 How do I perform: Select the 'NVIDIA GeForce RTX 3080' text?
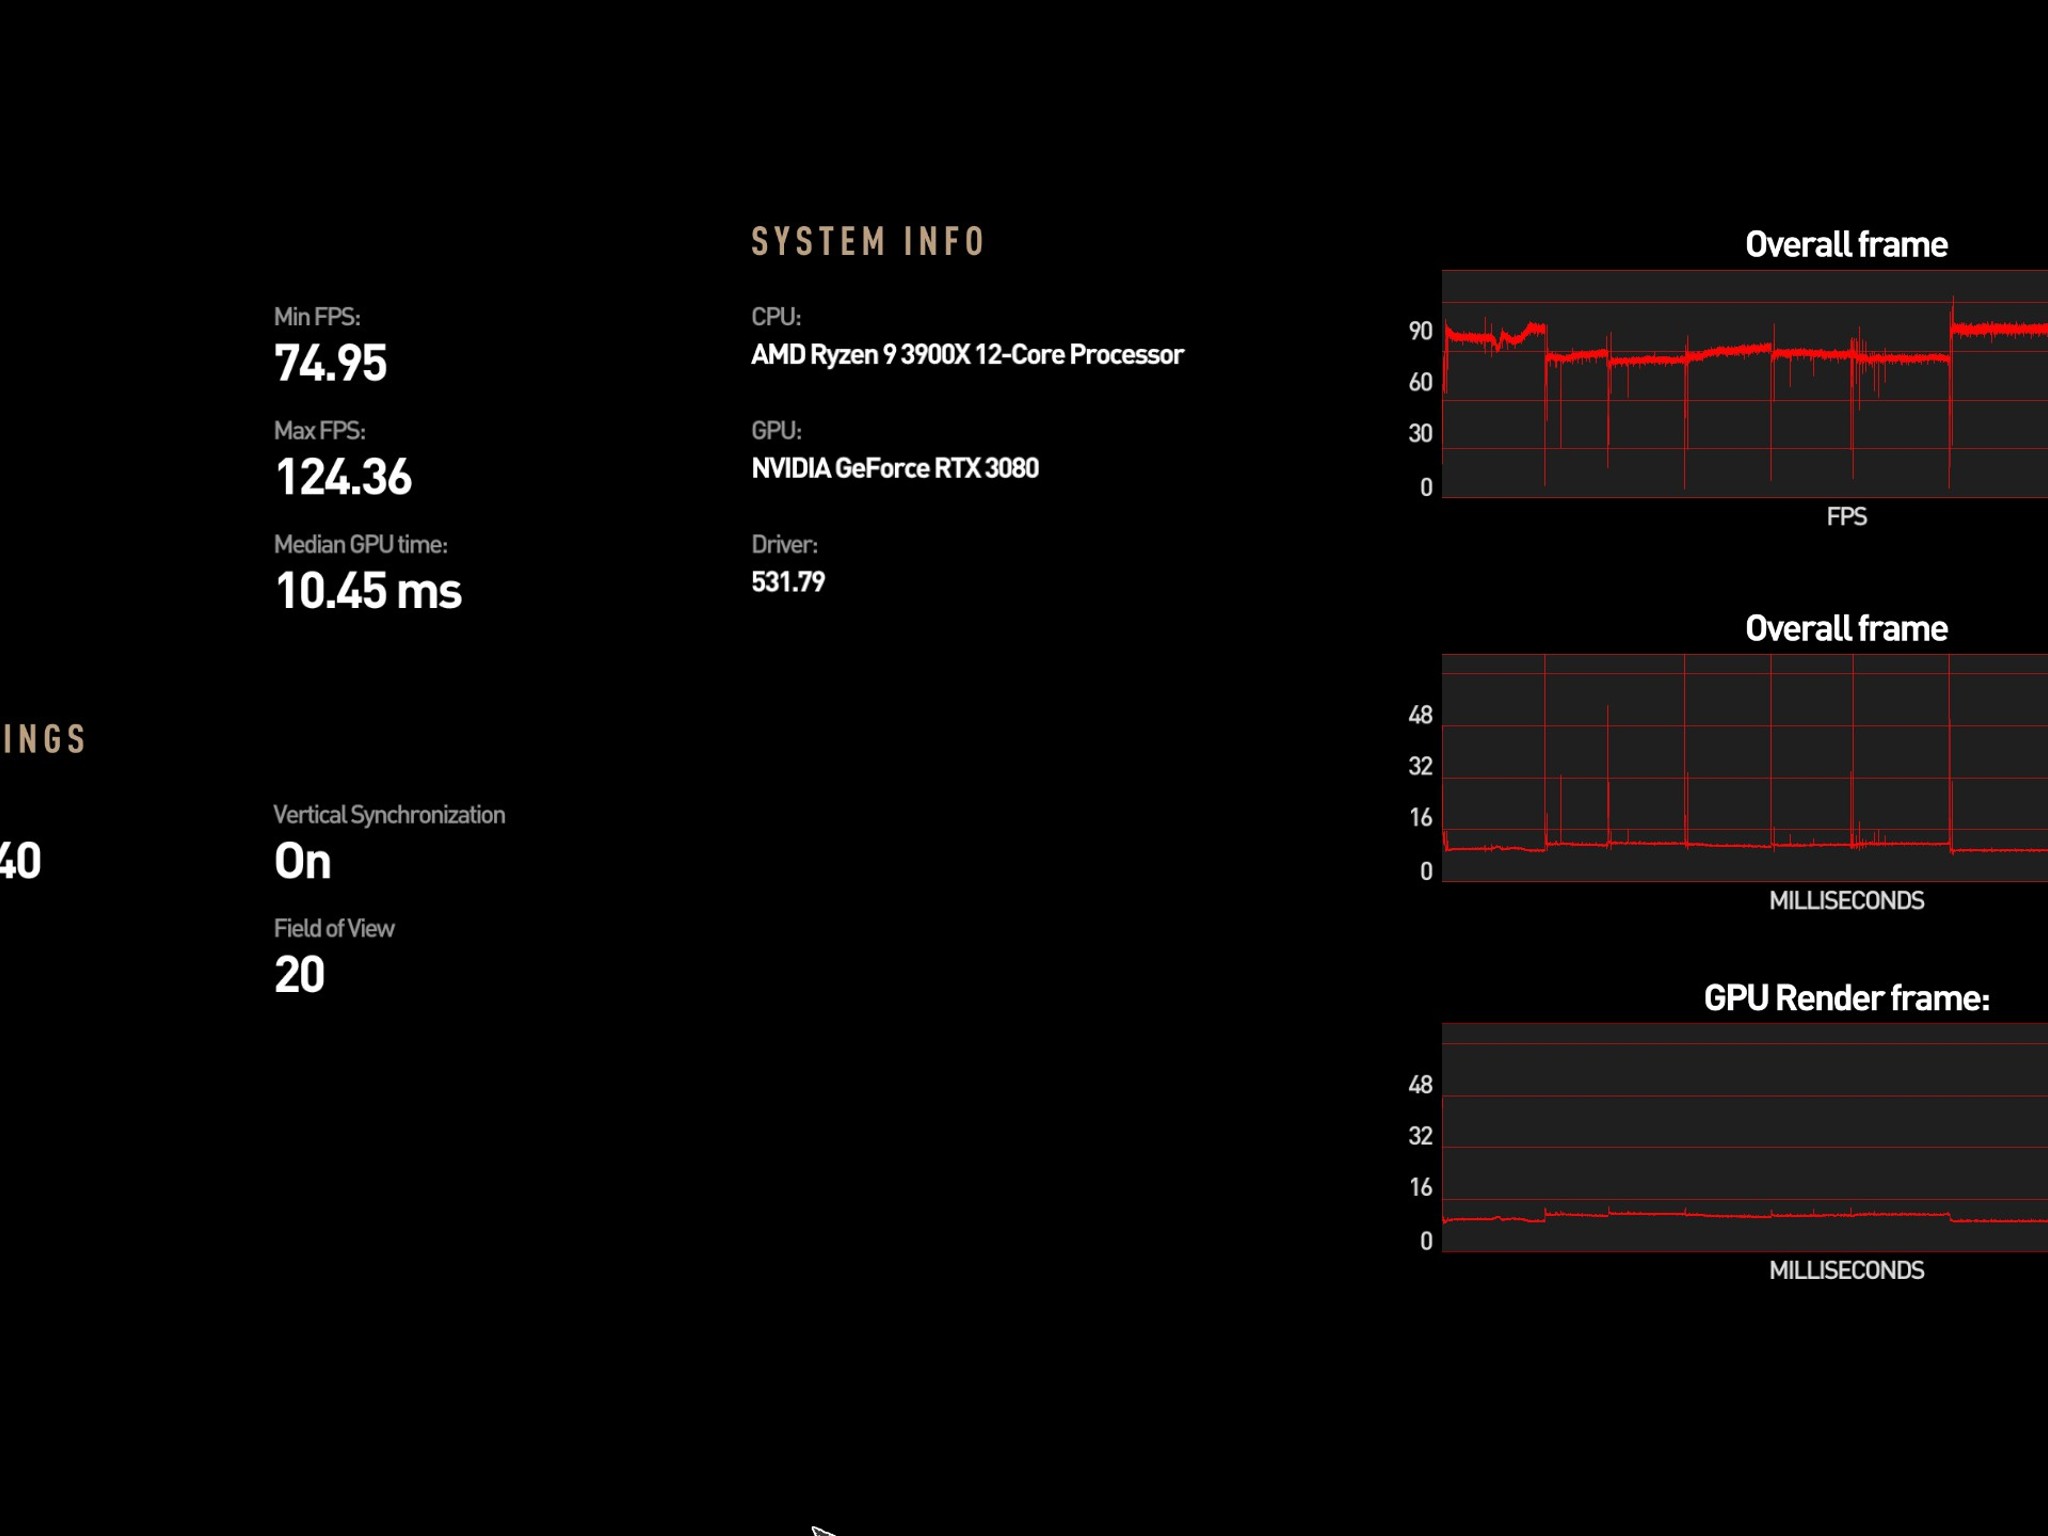pos(895,469)
